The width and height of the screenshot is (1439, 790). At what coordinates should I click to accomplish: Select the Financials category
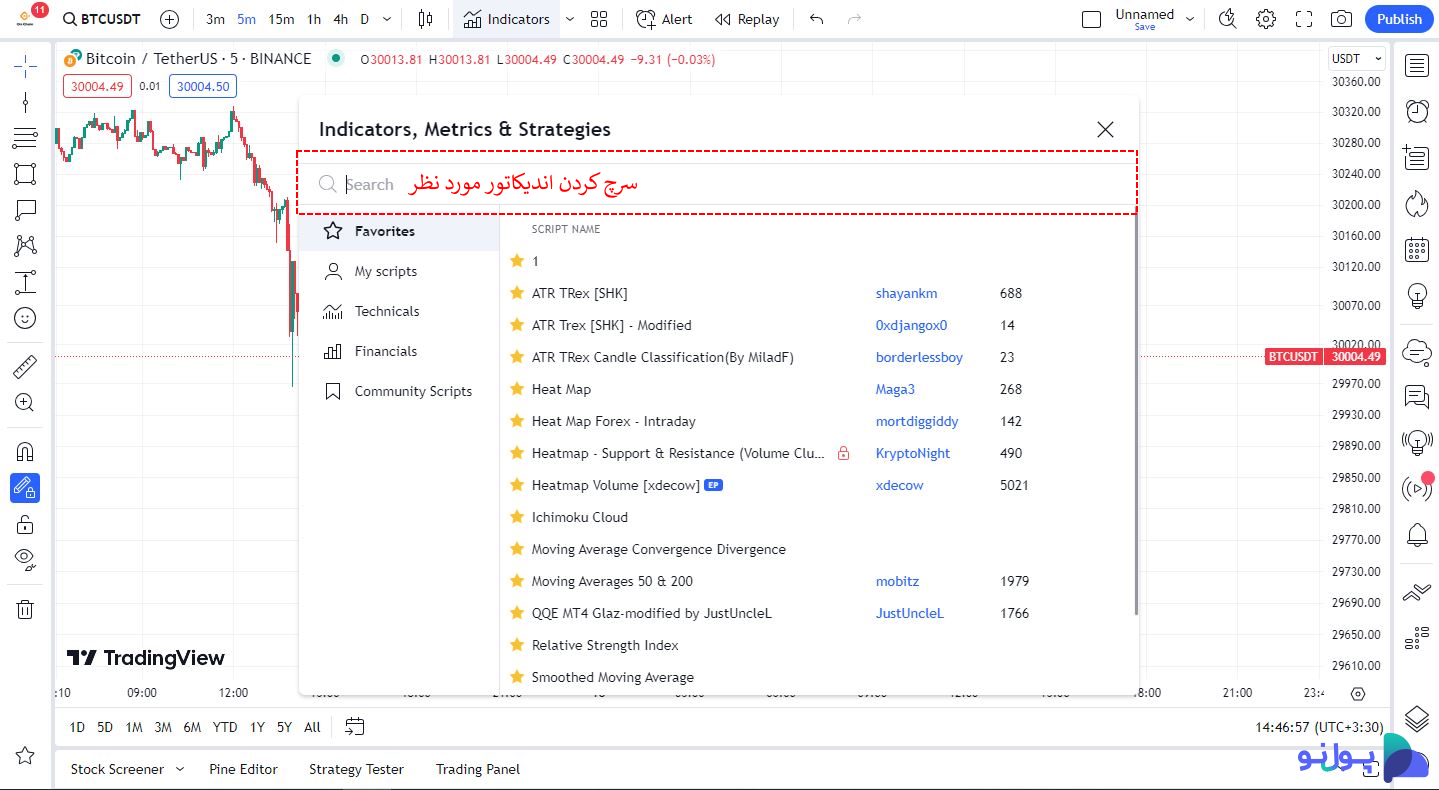399,351
